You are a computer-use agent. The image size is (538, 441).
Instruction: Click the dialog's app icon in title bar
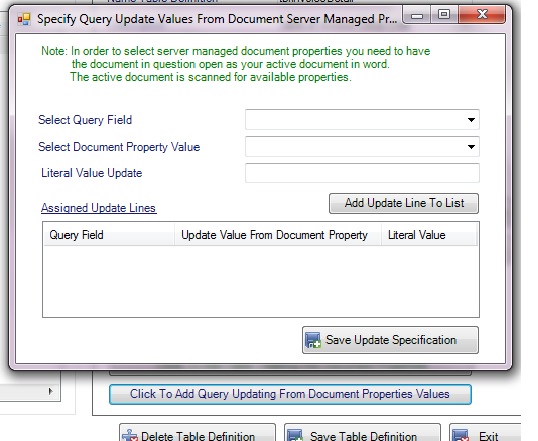[x=24, y=19]
